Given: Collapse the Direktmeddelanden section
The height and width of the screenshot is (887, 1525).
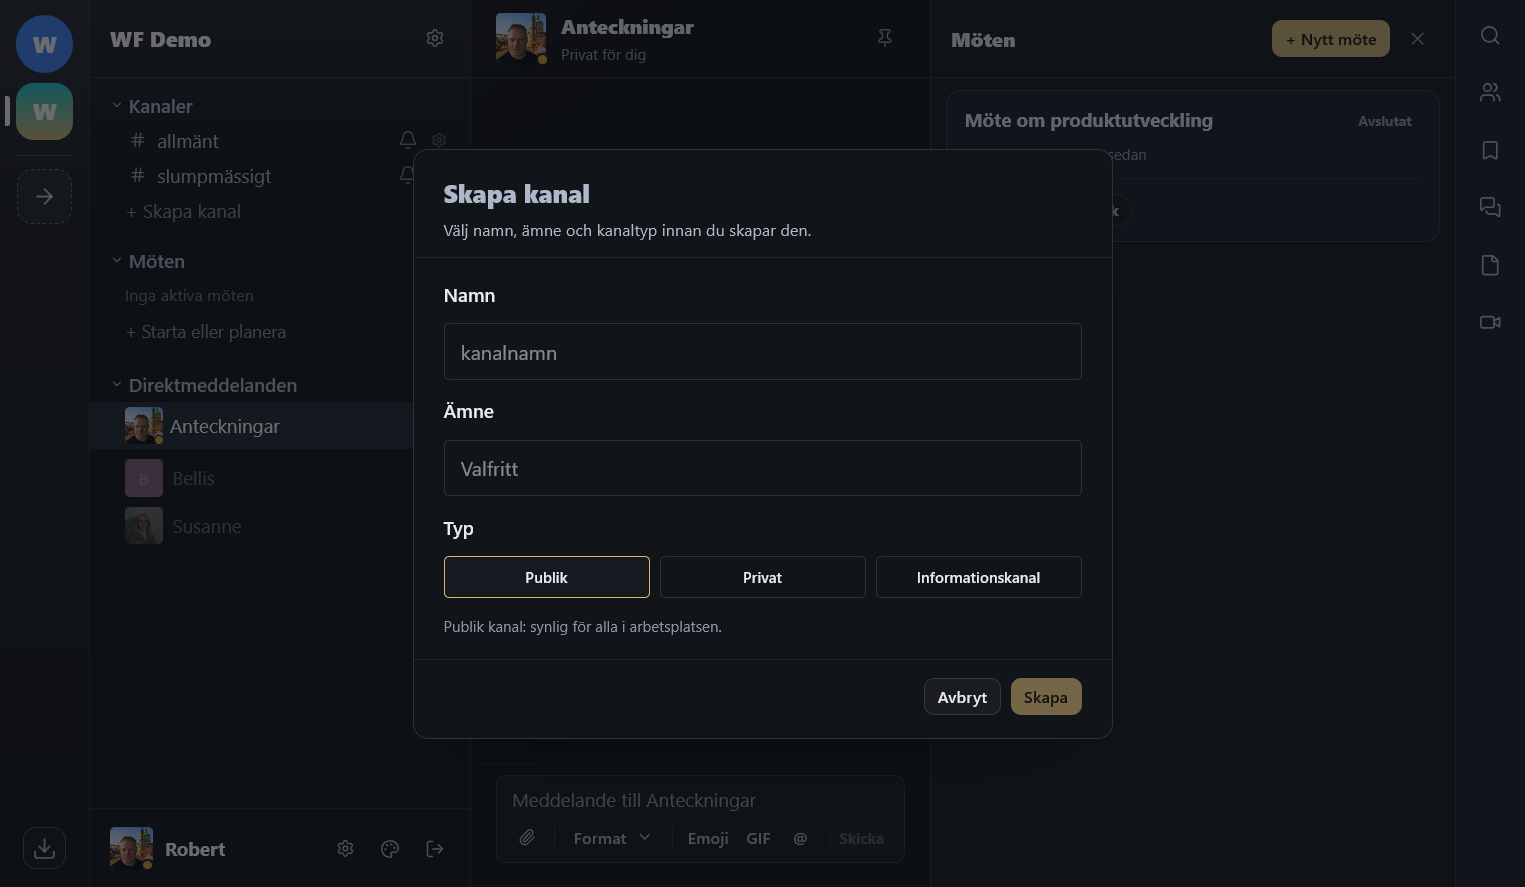Looking at the screenshot, I should [x=117, y=385].
